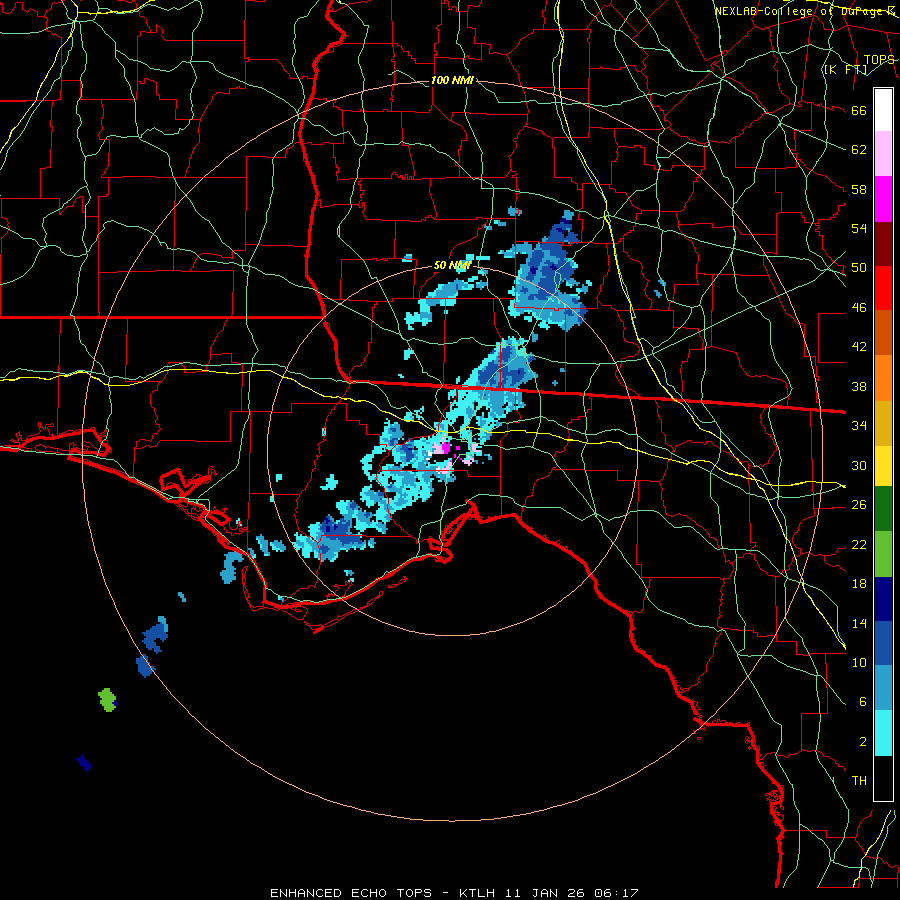The image size is (900, 900).
Task: Click the dark red legend swatch
Action: (883, 243)
